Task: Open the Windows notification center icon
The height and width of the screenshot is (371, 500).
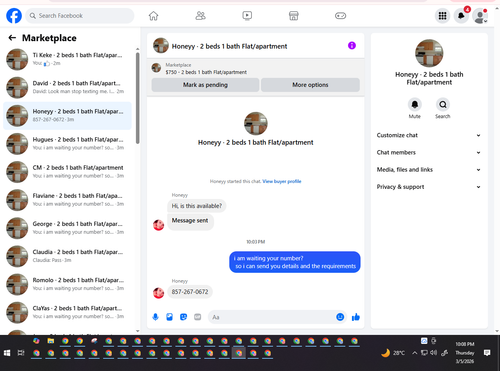Action: point(487,353)
